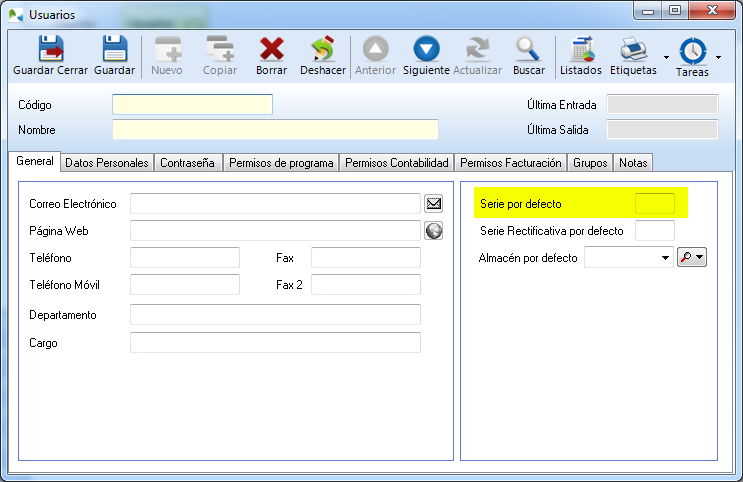Click the globe icon beside Página Web
The height and width of the screenshot is (482, 743).
pos(434,231)
